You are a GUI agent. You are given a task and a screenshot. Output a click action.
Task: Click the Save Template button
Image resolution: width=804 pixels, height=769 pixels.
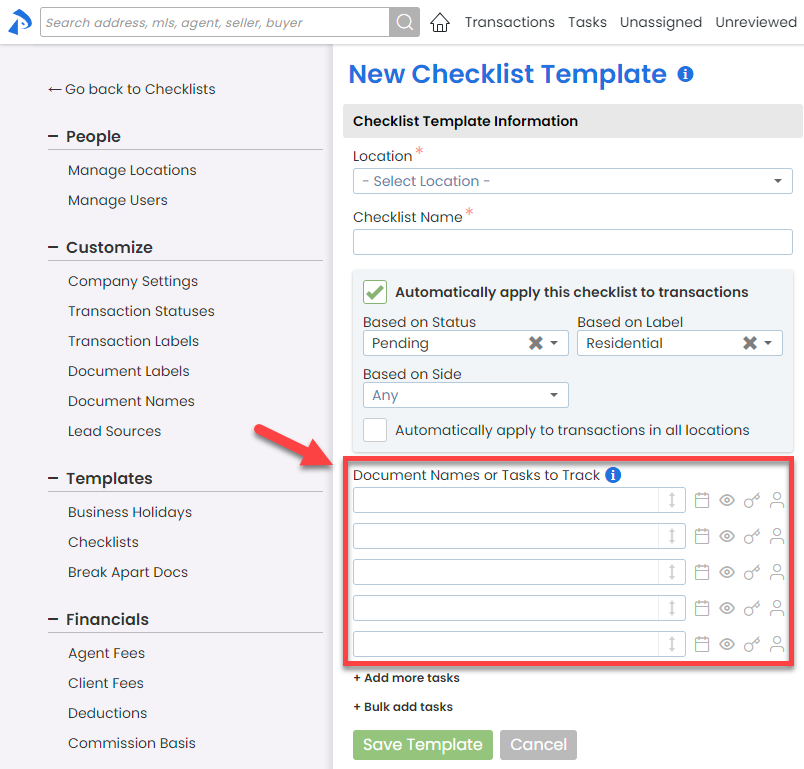point(422,744)
